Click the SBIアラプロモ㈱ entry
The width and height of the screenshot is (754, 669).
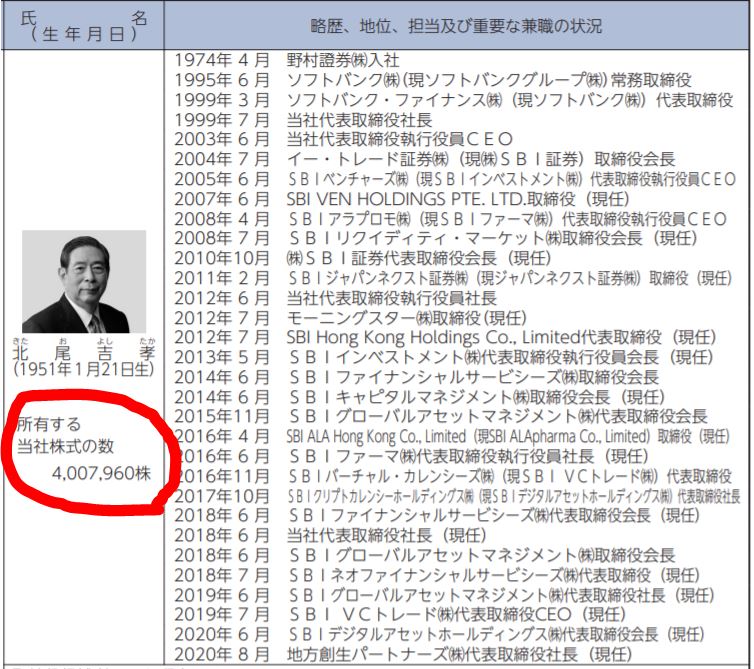coord(507,219)
